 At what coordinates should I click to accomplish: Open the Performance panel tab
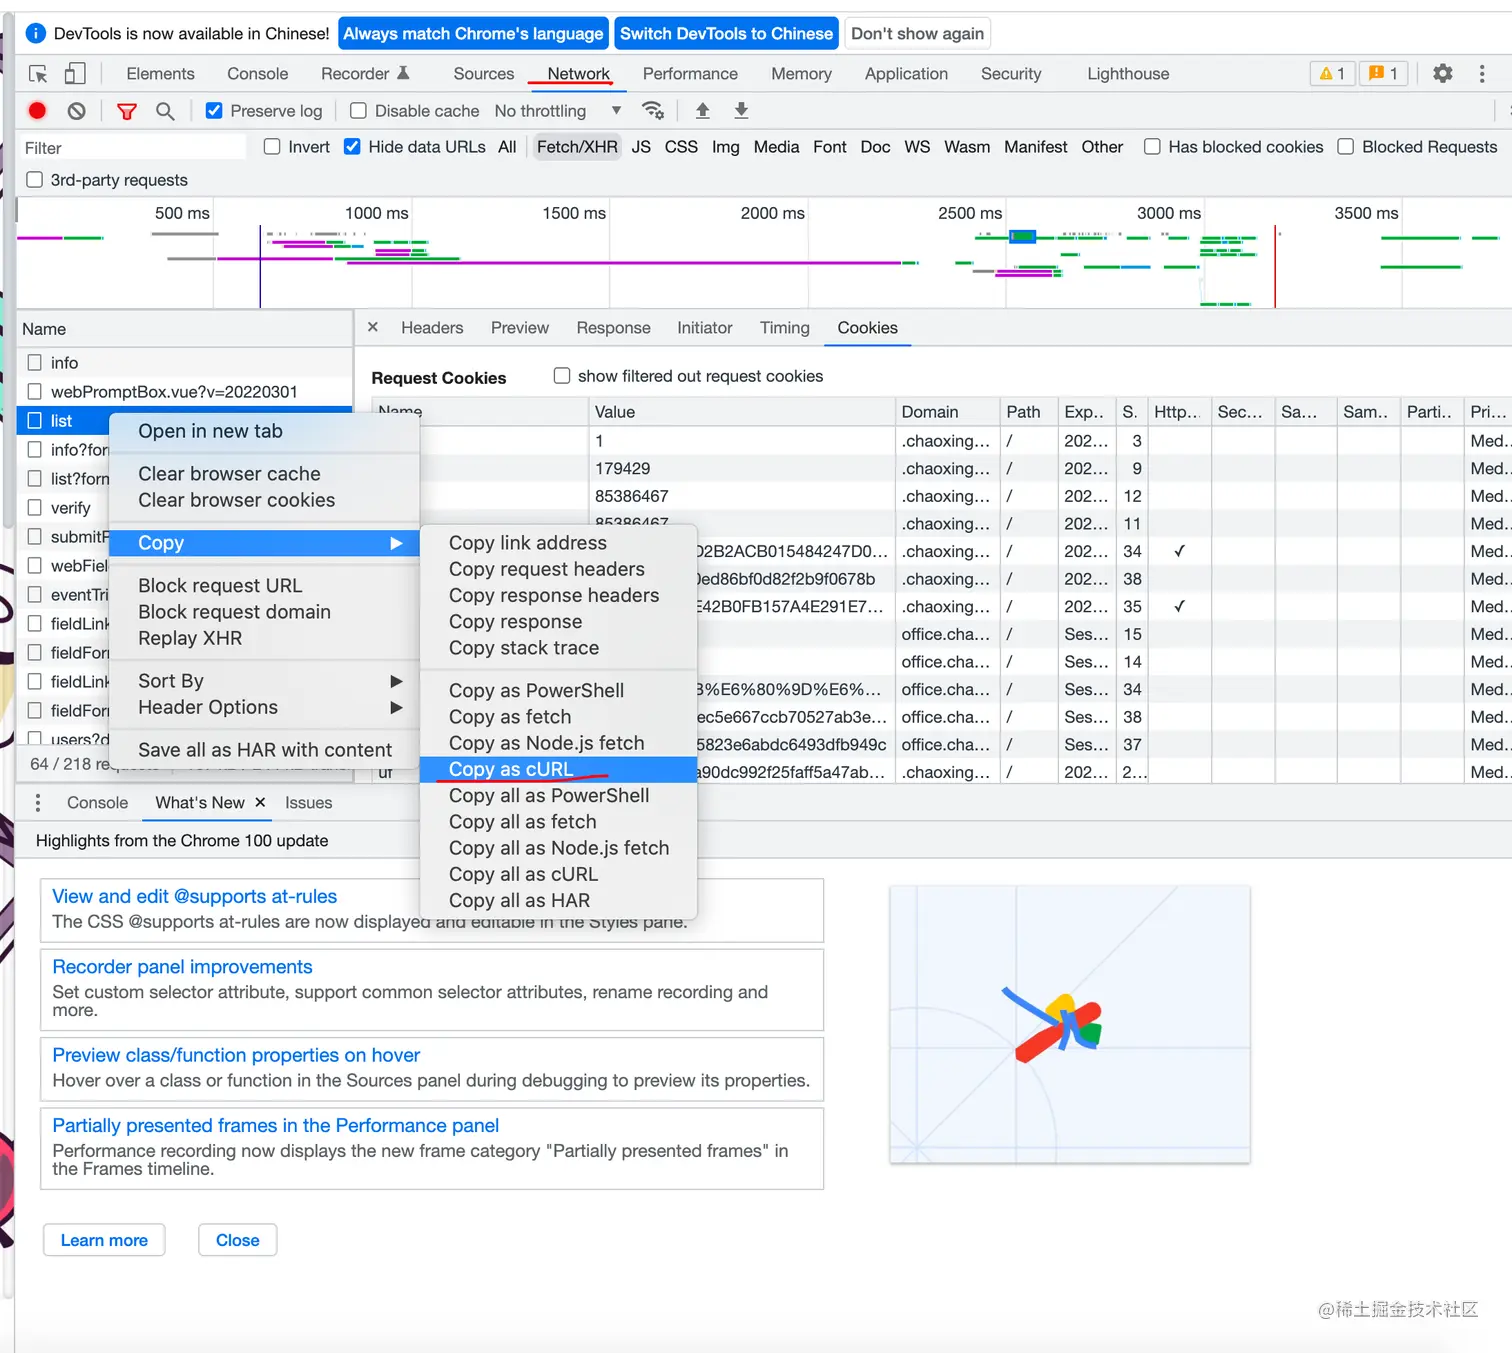click(x=690, y=74)
